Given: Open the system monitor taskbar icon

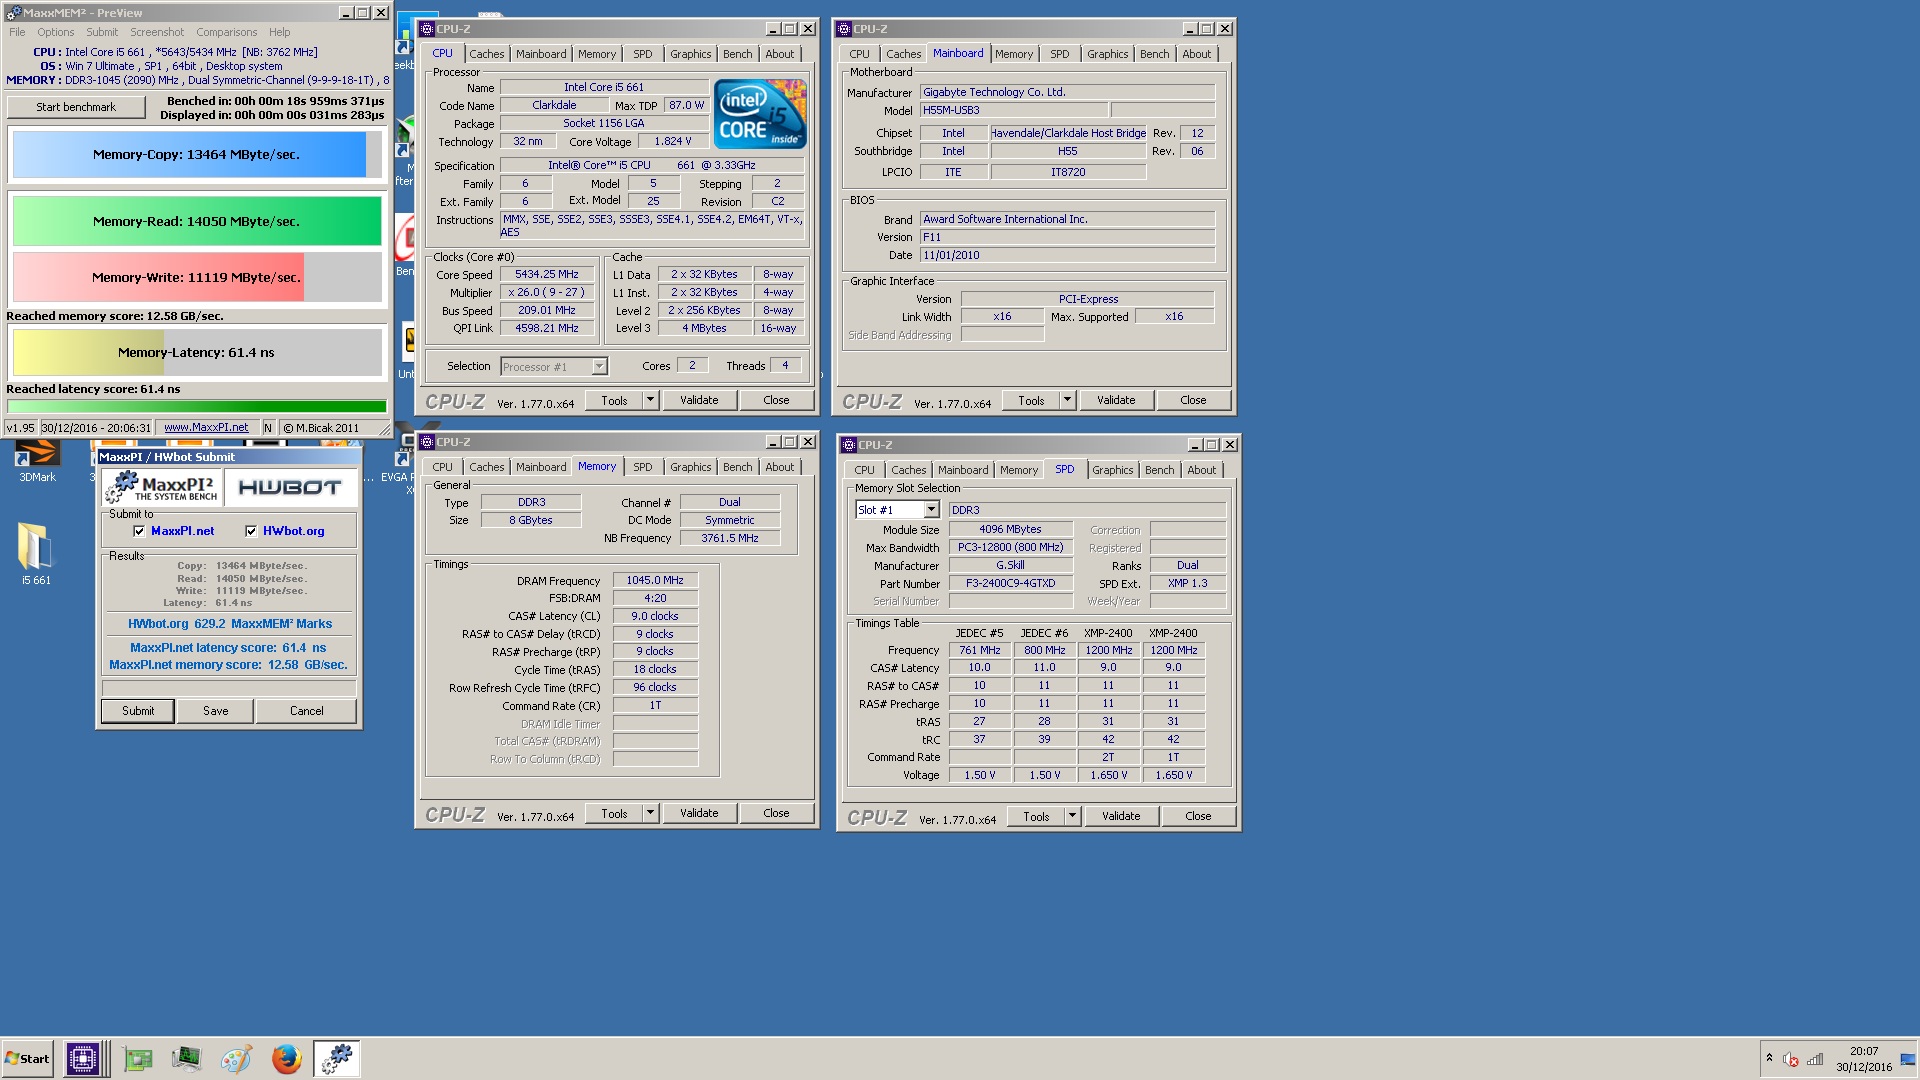Looking at the screenshot, I should [186, 1058].
